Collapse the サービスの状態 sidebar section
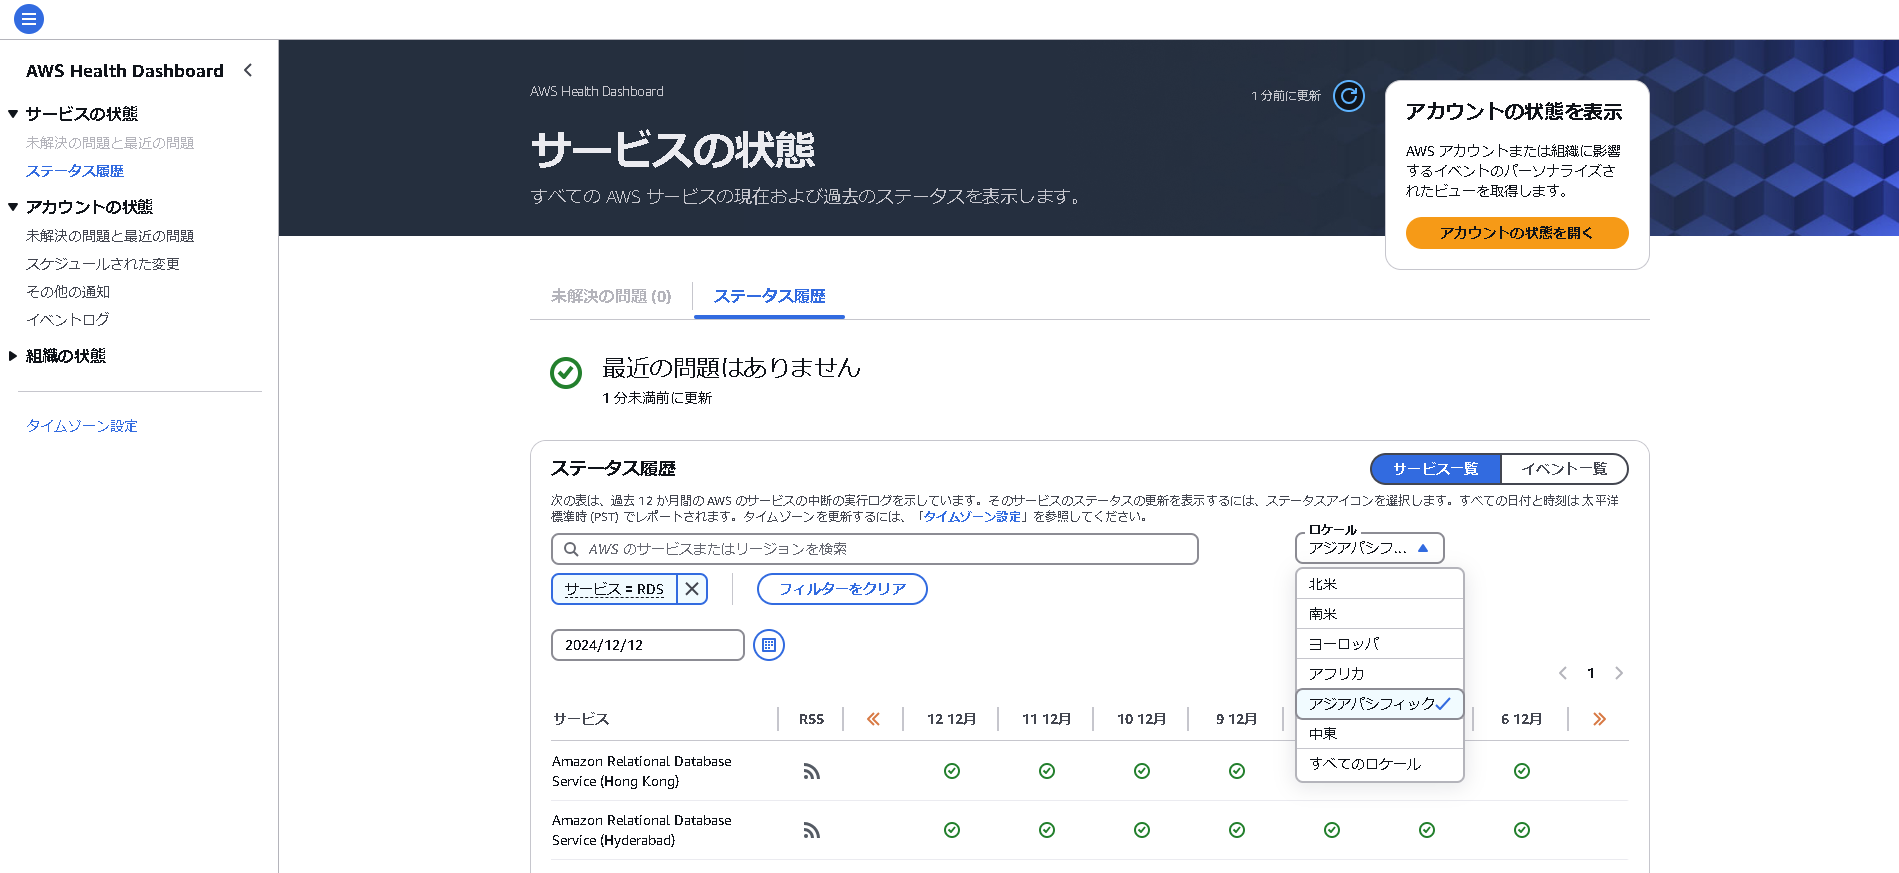This screenshot has height=873, width=1899. (x=13, y=114)
